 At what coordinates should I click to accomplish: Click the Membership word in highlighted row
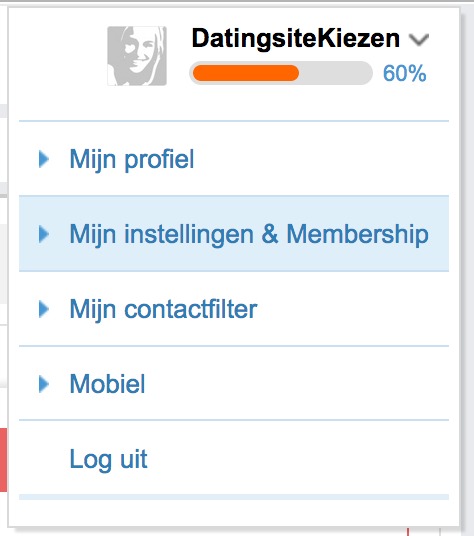357,234
